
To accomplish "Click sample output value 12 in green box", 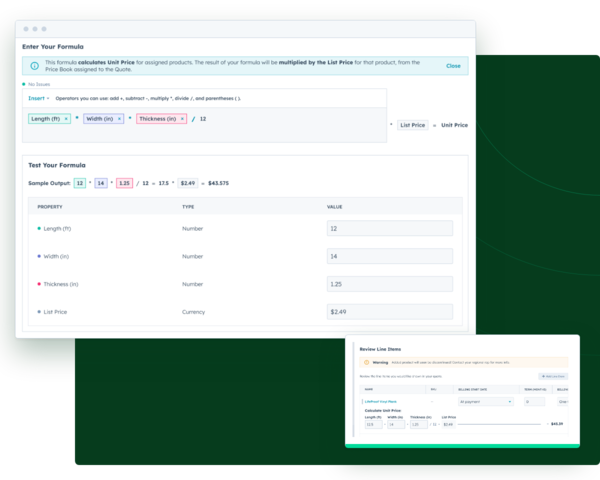I will [80, 183].
